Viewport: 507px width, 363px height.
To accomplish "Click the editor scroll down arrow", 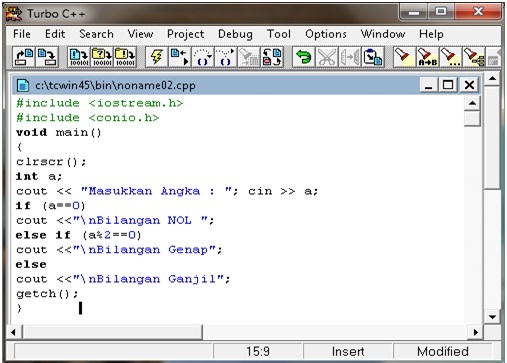I will click(492, 317).
